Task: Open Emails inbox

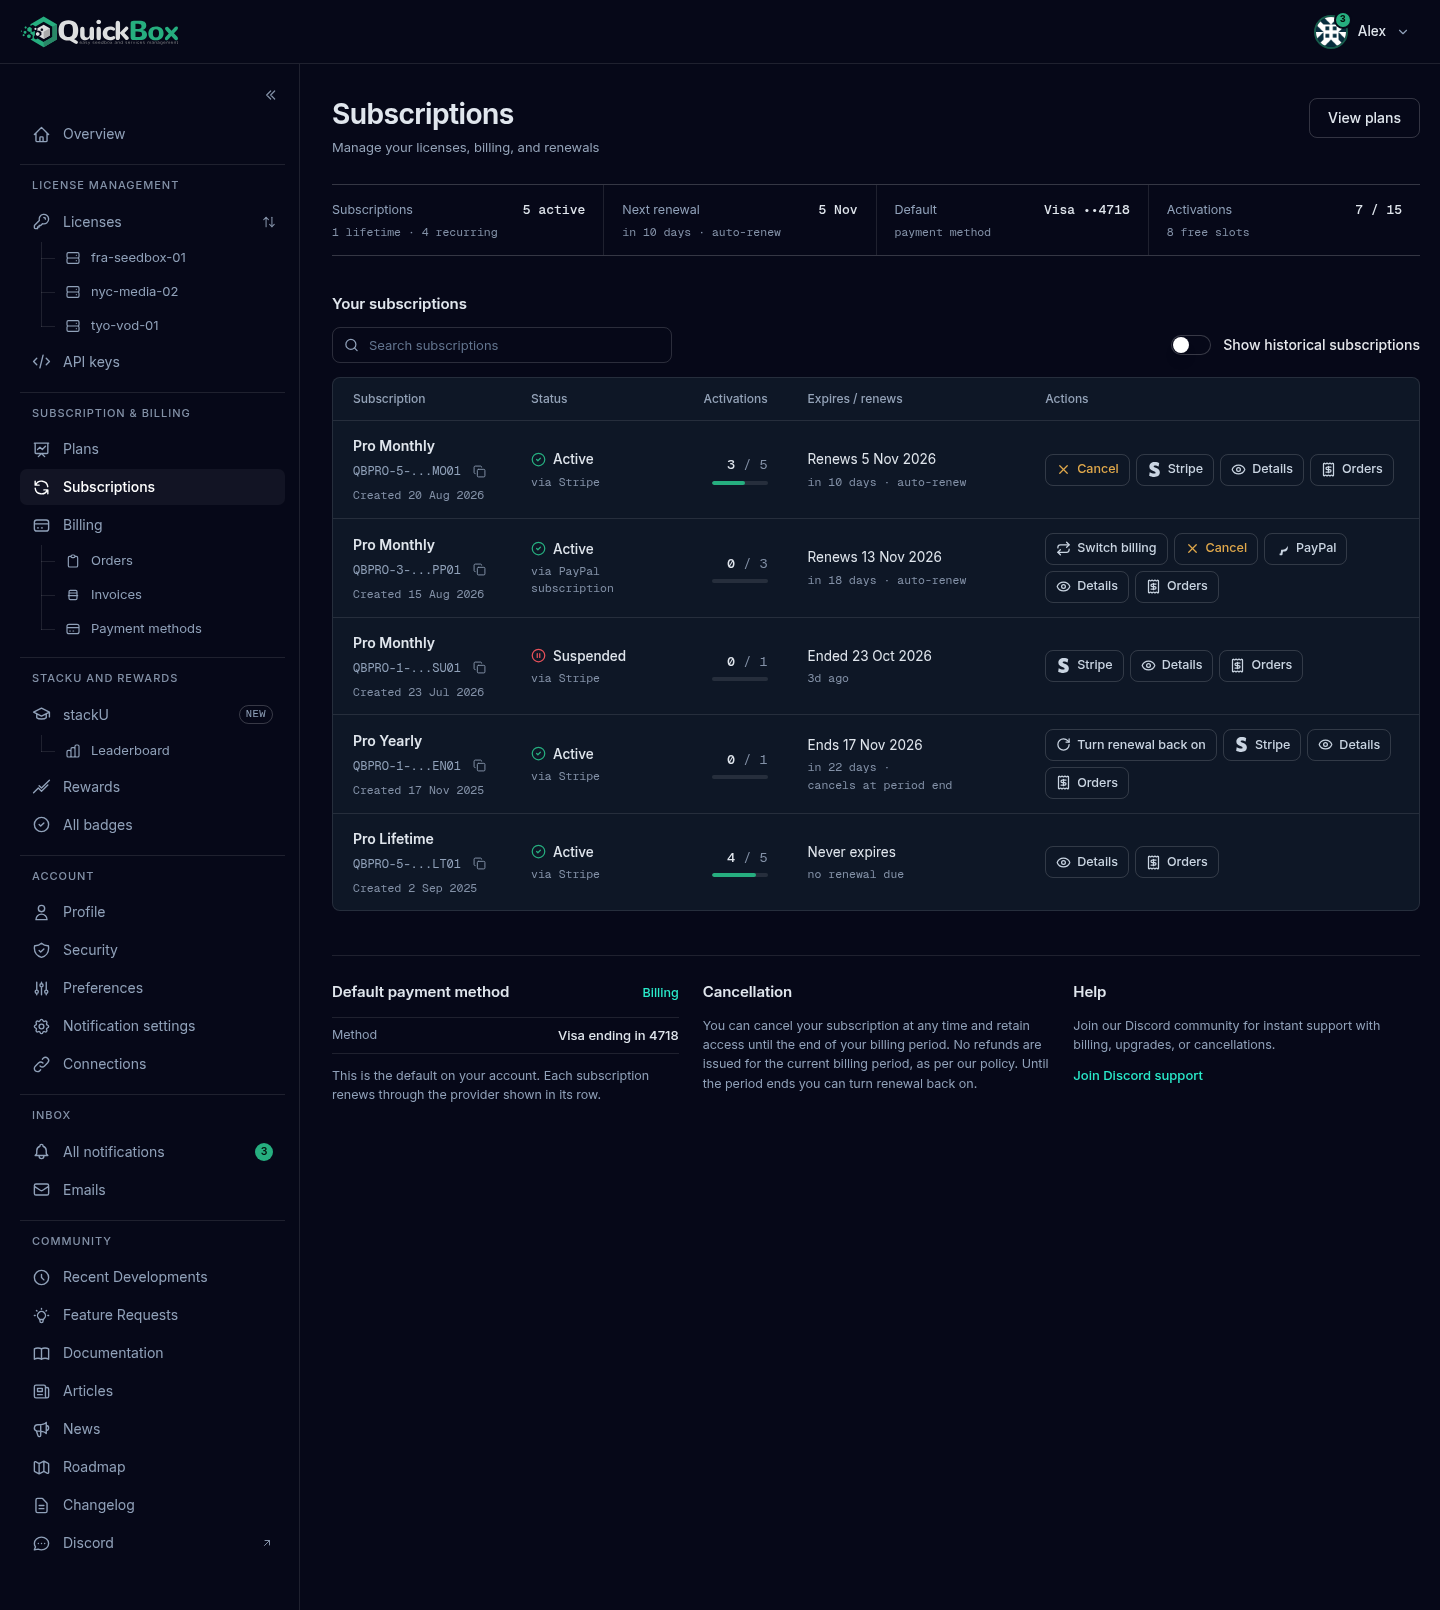Action: click(x=152, y=1190)
